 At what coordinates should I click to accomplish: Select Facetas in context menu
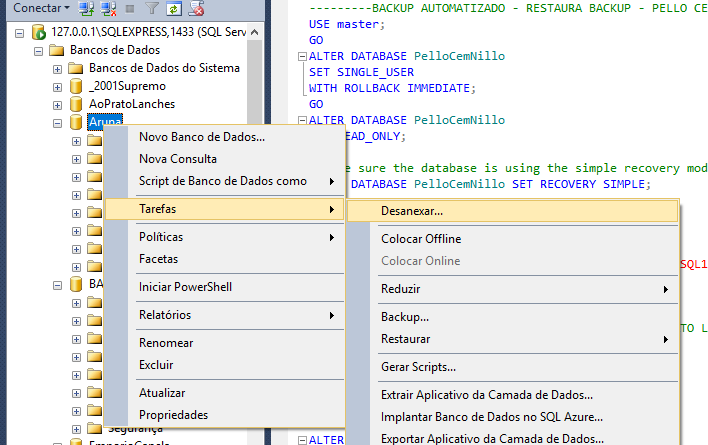pyautogui.click(x=224, y=259)
